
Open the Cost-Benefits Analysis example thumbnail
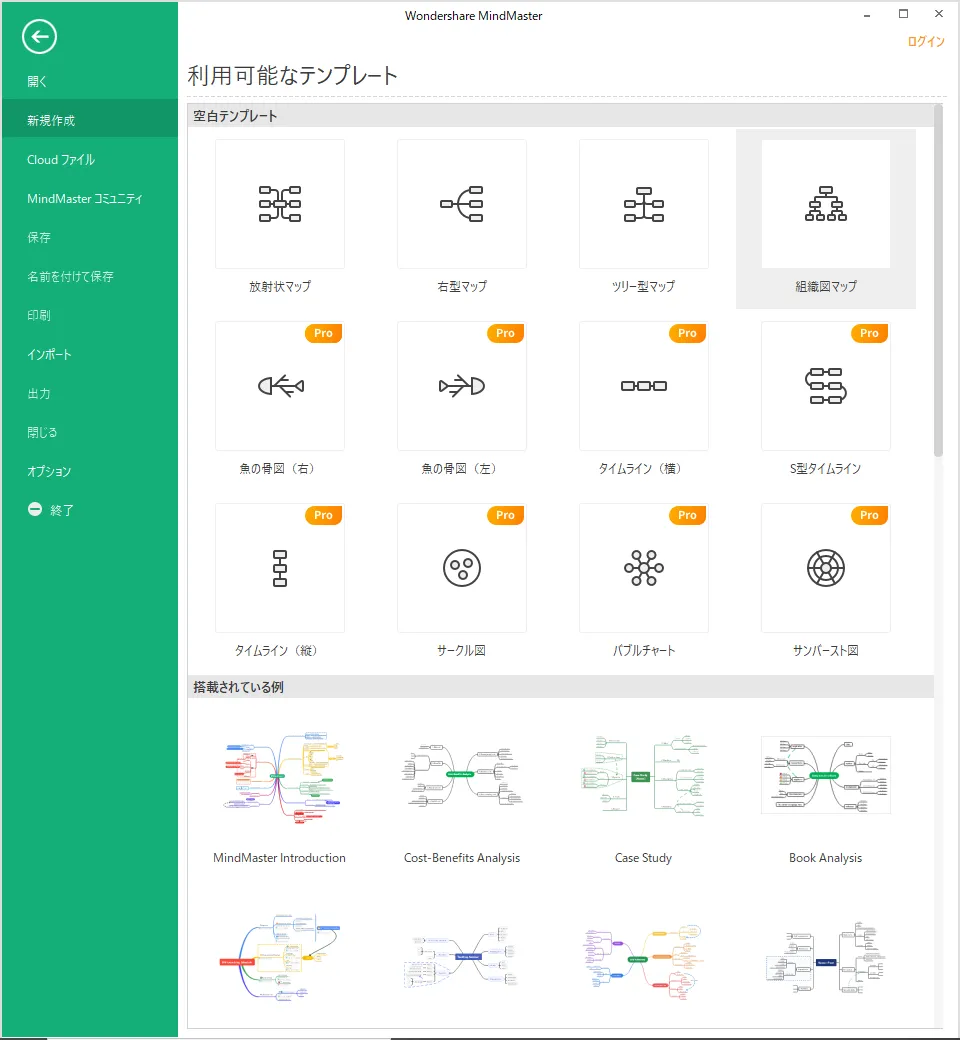(462, 776)
